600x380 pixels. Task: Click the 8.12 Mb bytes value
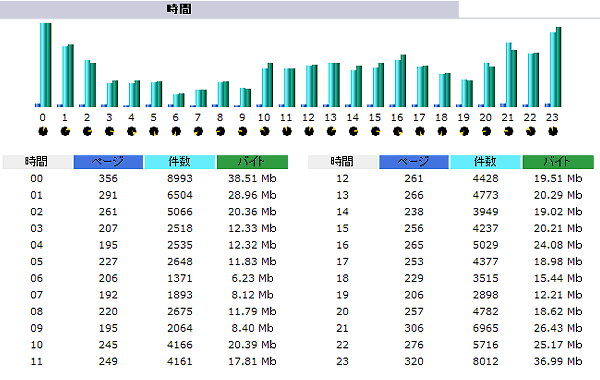tap(252, 295)
